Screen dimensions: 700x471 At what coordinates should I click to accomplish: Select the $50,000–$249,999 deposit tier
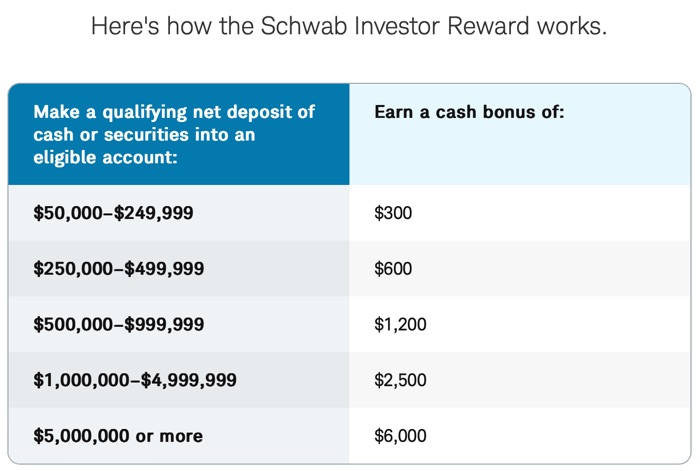tap(114, 213)
